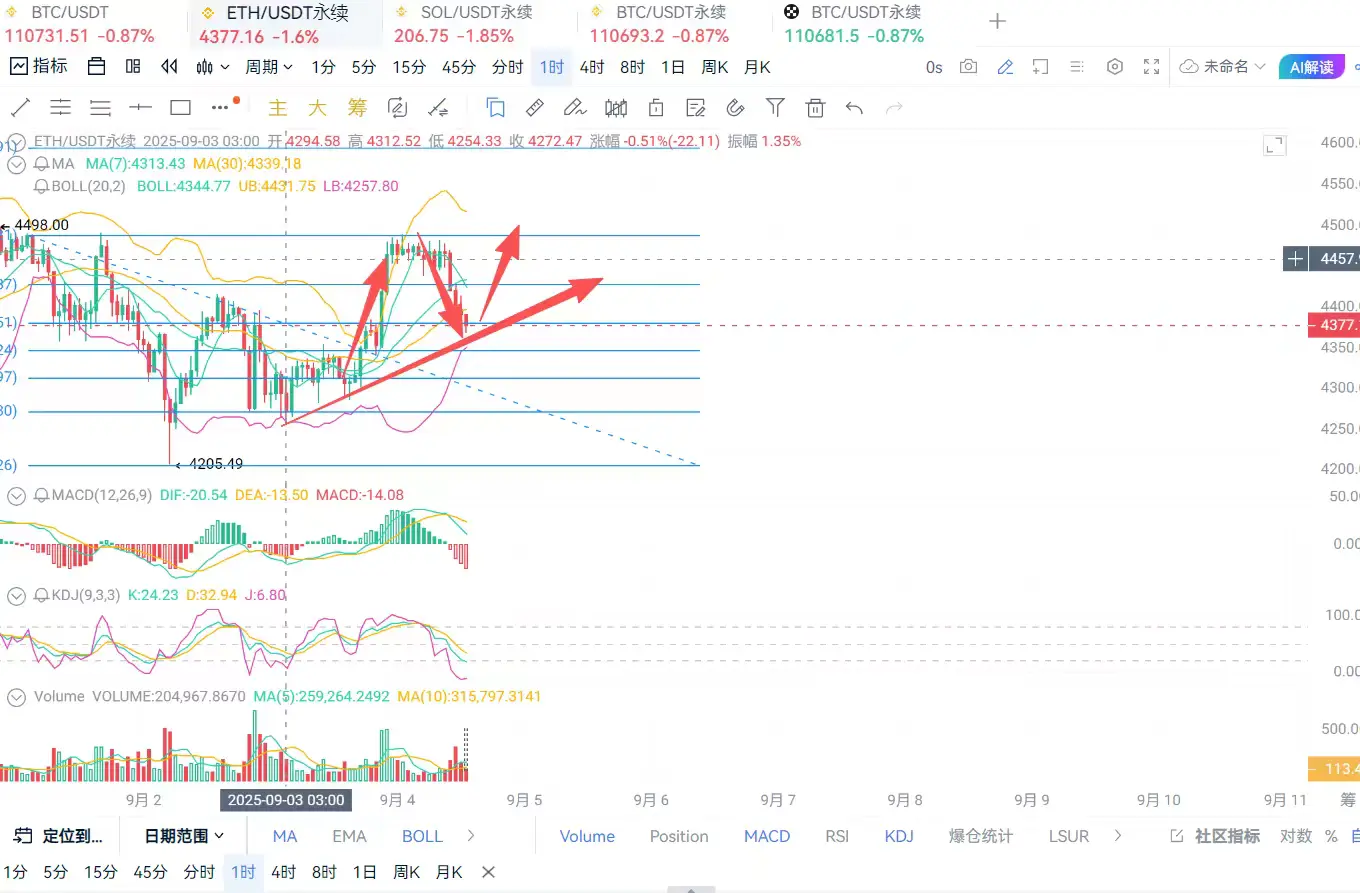Redo the drawing action
This screenshot has width=1360, height=893.
[894, 107]
